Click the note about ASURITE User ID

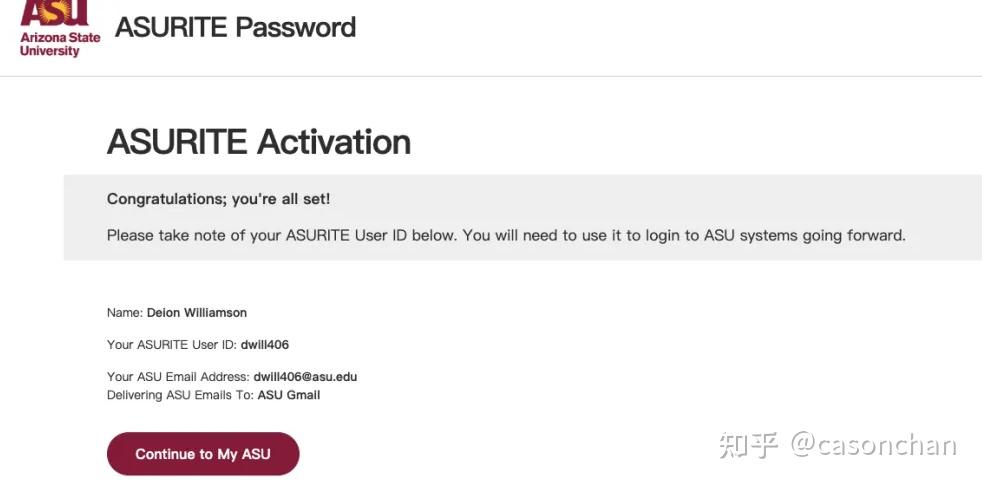pos(505,236)
